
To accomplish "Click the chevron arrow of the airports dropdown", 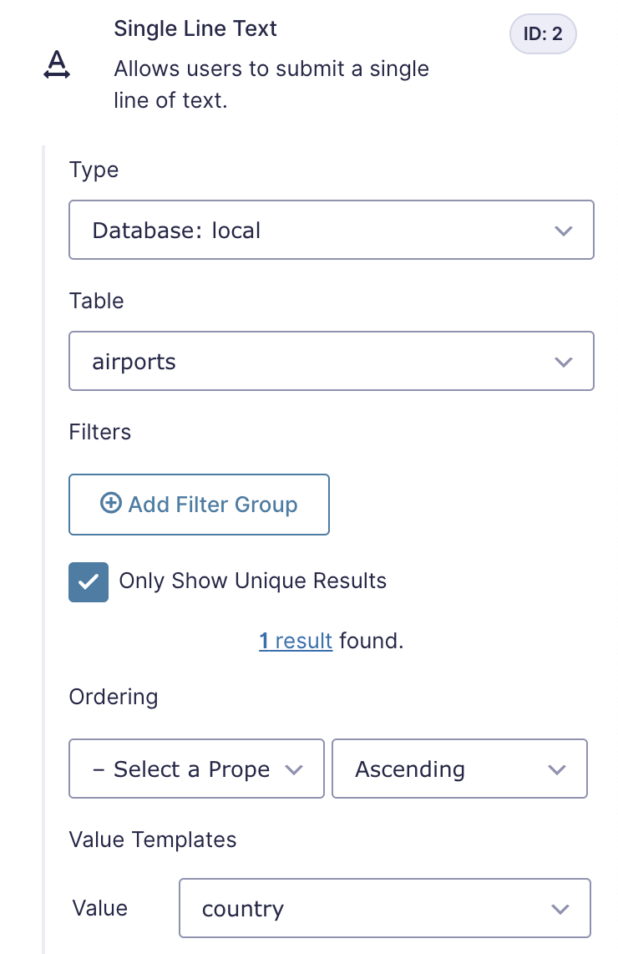I will point(563,362).
